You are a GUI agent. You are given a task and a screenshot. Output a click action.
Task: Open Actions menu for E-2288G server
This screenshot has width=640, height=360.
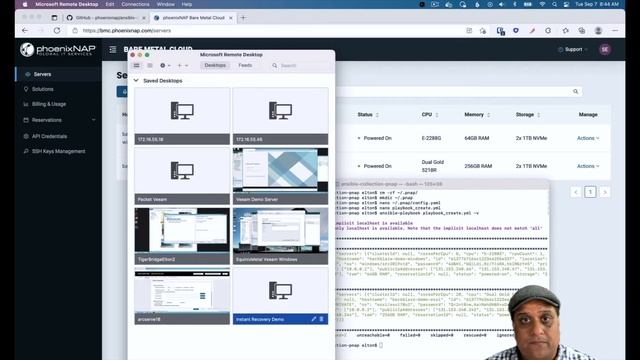tap(588, 138)
